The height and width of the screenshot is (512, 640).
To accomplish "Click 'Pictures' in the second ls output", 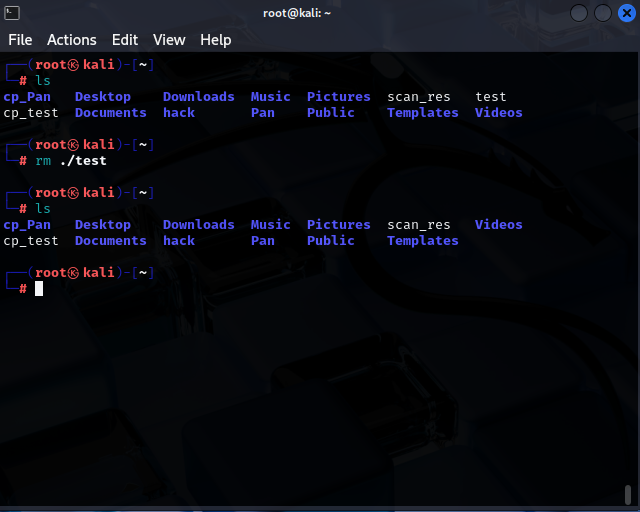I will tap(339, 225).
